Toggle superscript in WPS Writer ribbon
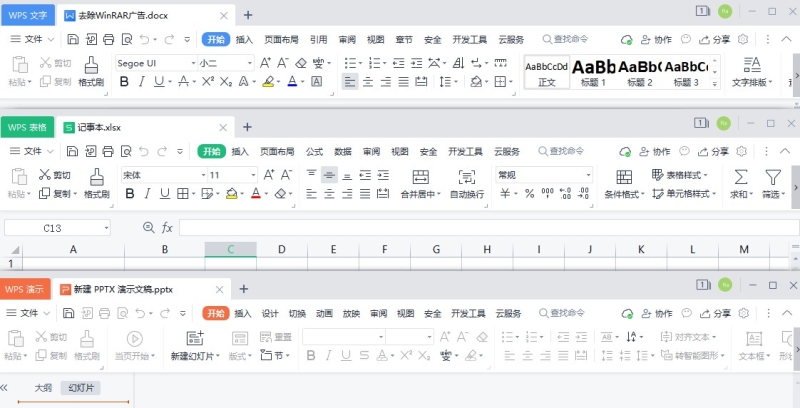This screenshot has width=800, height=408. (x=208, y=81)
